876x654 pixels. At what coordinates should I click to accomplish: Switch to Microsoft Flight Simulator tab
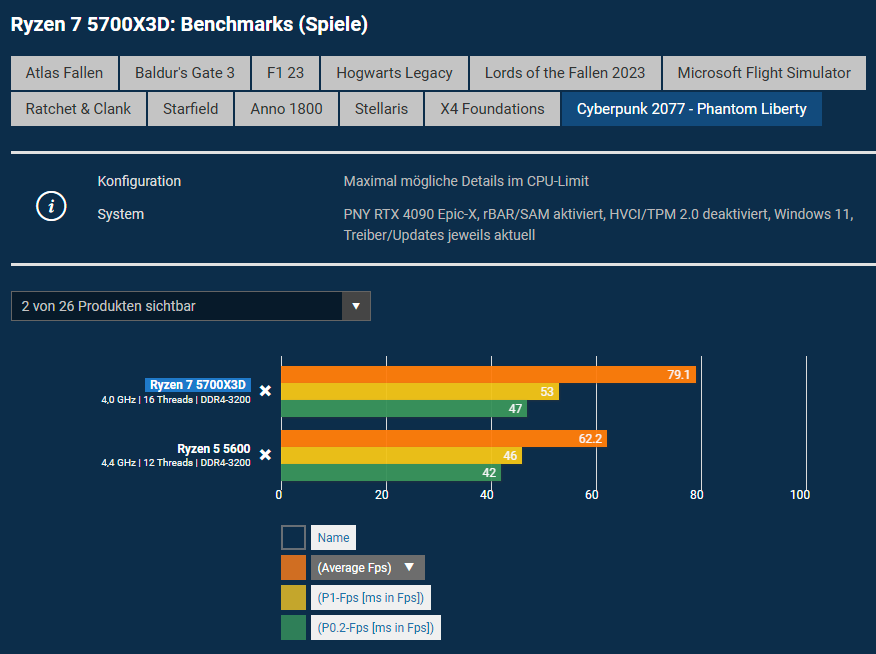764,73
